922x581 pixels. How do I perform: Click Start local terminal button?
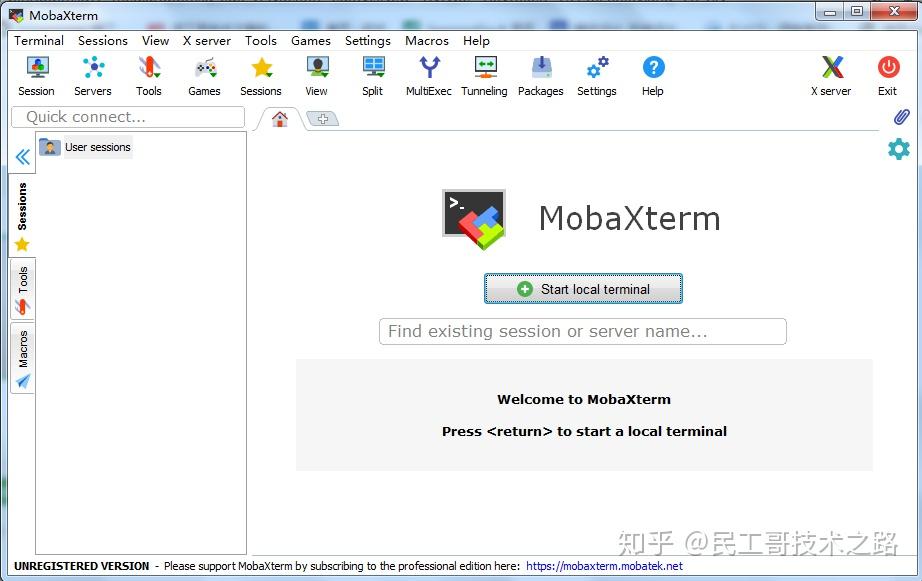tap(583, 289)
